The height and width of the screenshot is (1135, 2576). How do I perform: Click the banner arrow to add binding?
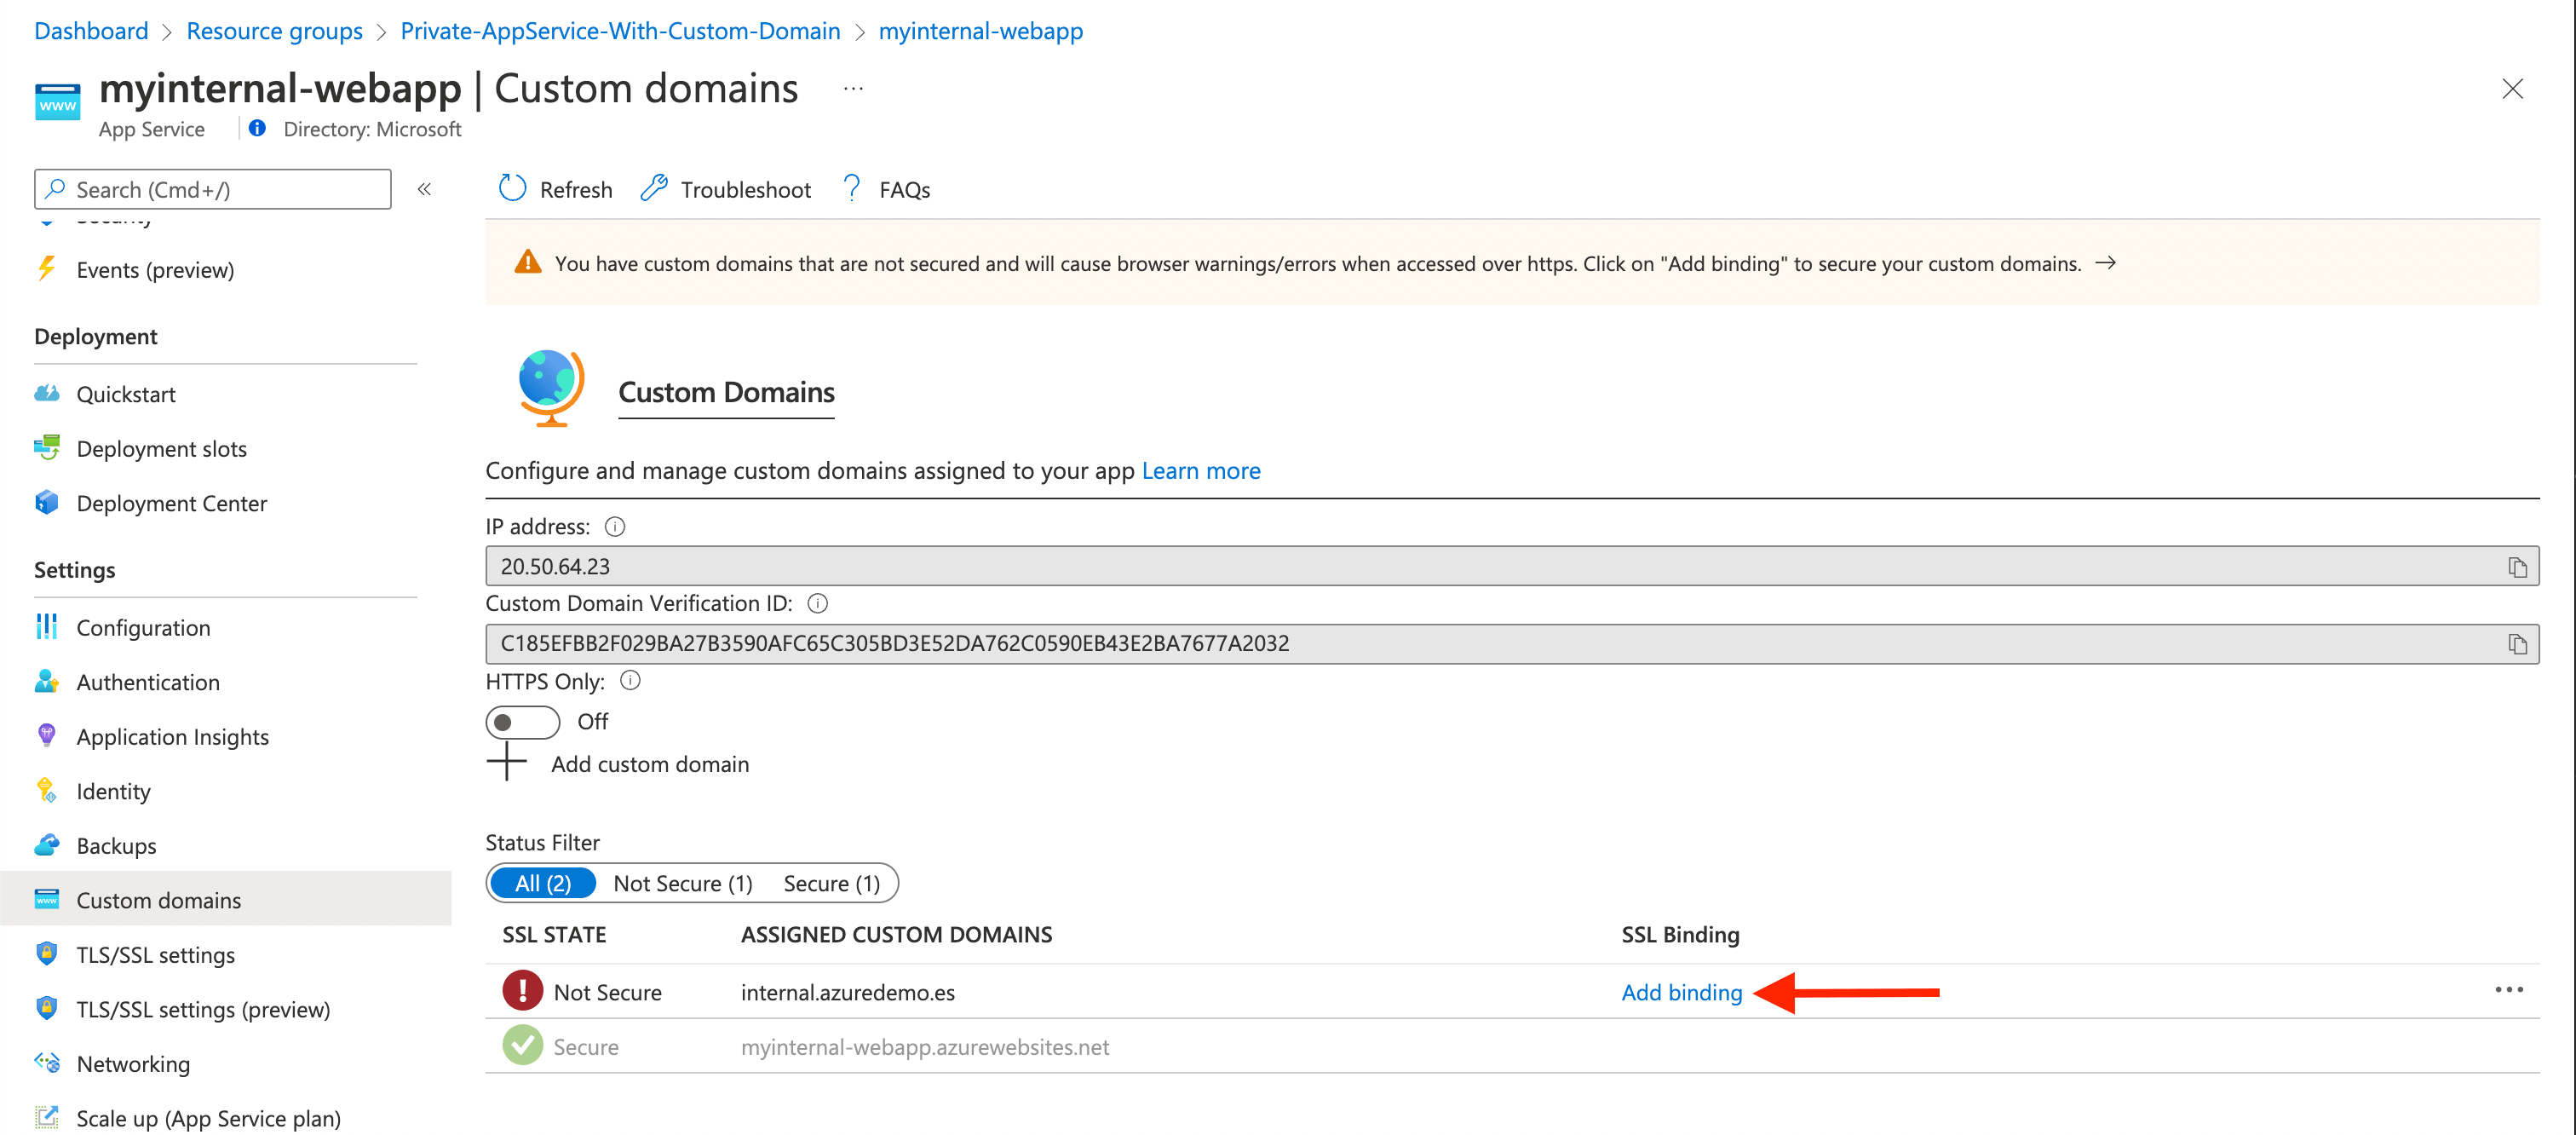(x=2105, y=262)
